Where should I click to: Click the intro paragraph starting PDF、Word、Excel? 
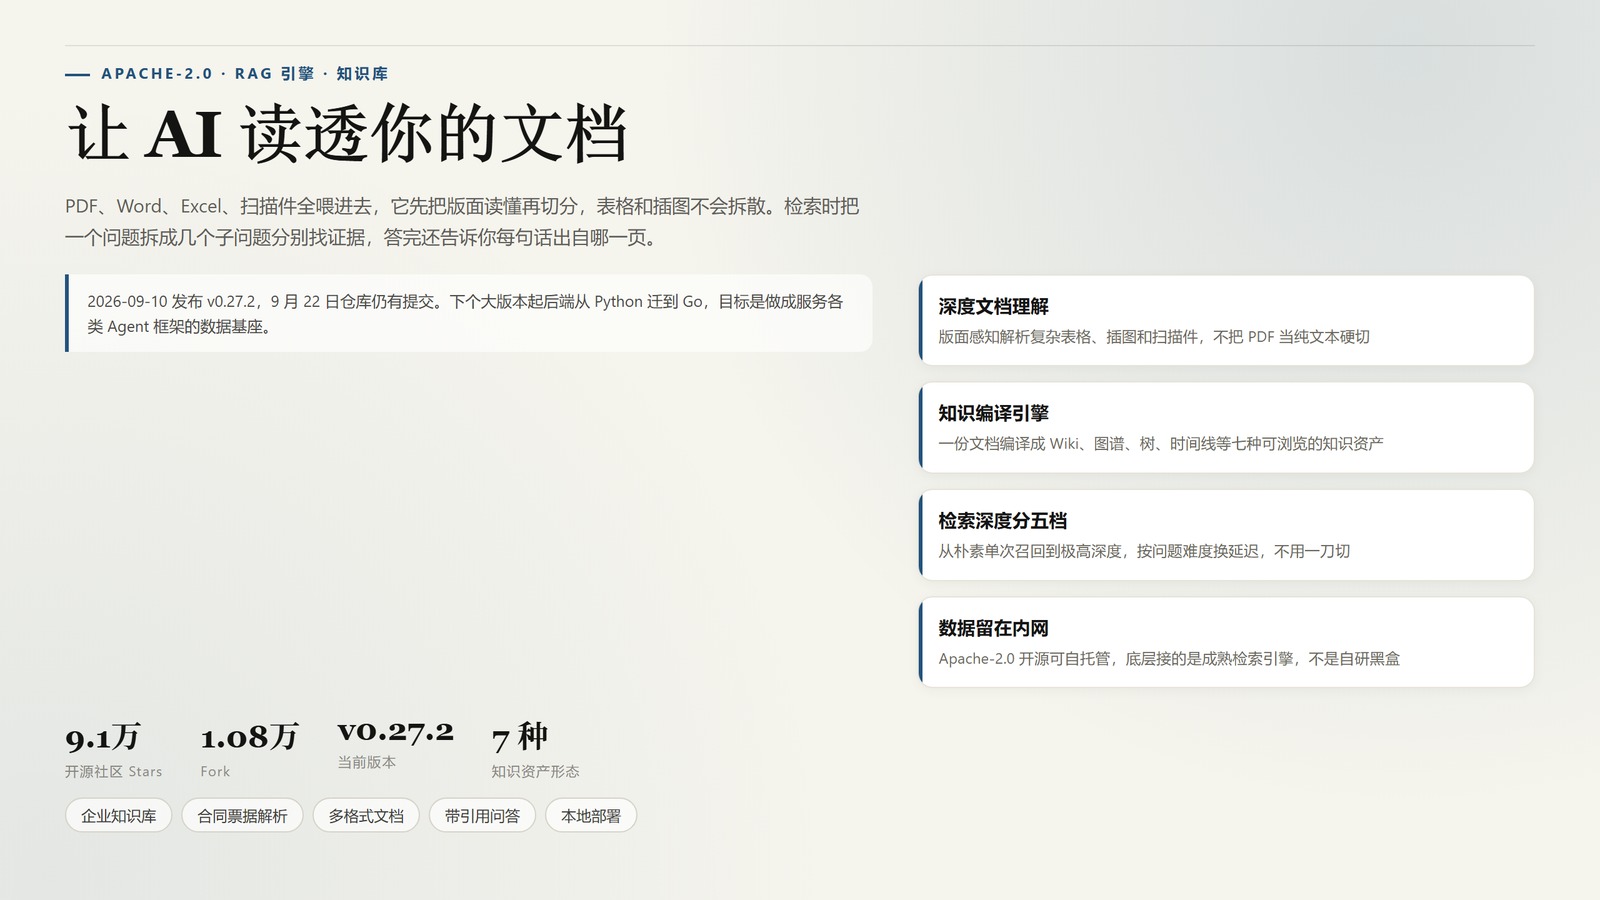(462, 222)
